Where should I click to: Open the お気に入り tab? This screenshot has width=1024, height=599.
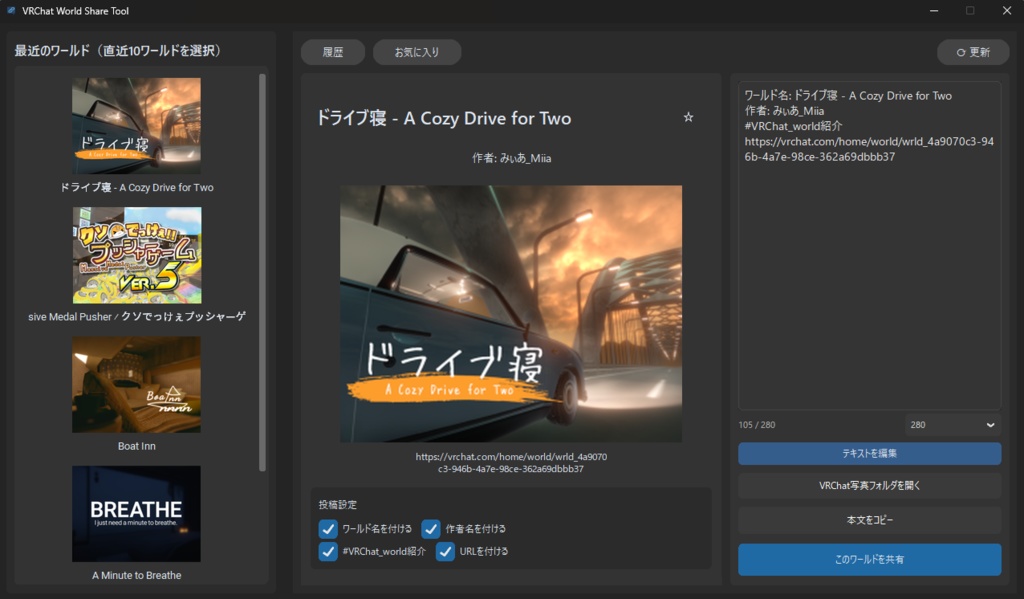(417, 51)
